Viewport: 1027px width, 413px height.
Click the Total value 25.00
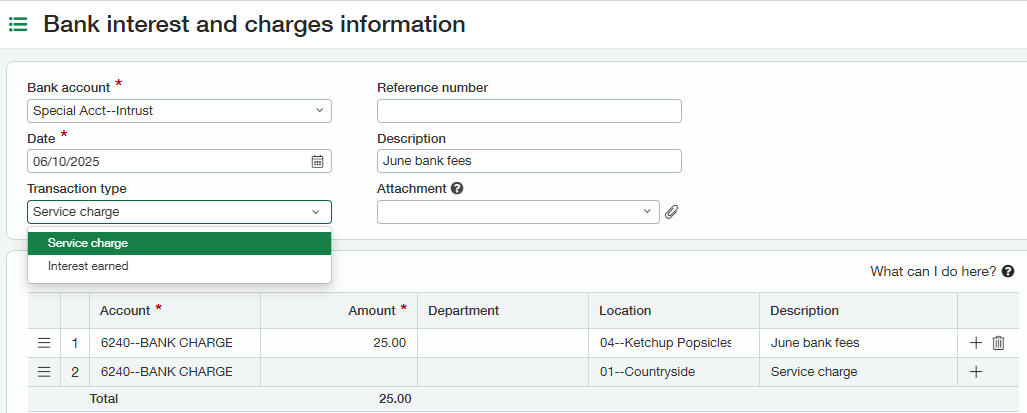click(x=395, y=399)
